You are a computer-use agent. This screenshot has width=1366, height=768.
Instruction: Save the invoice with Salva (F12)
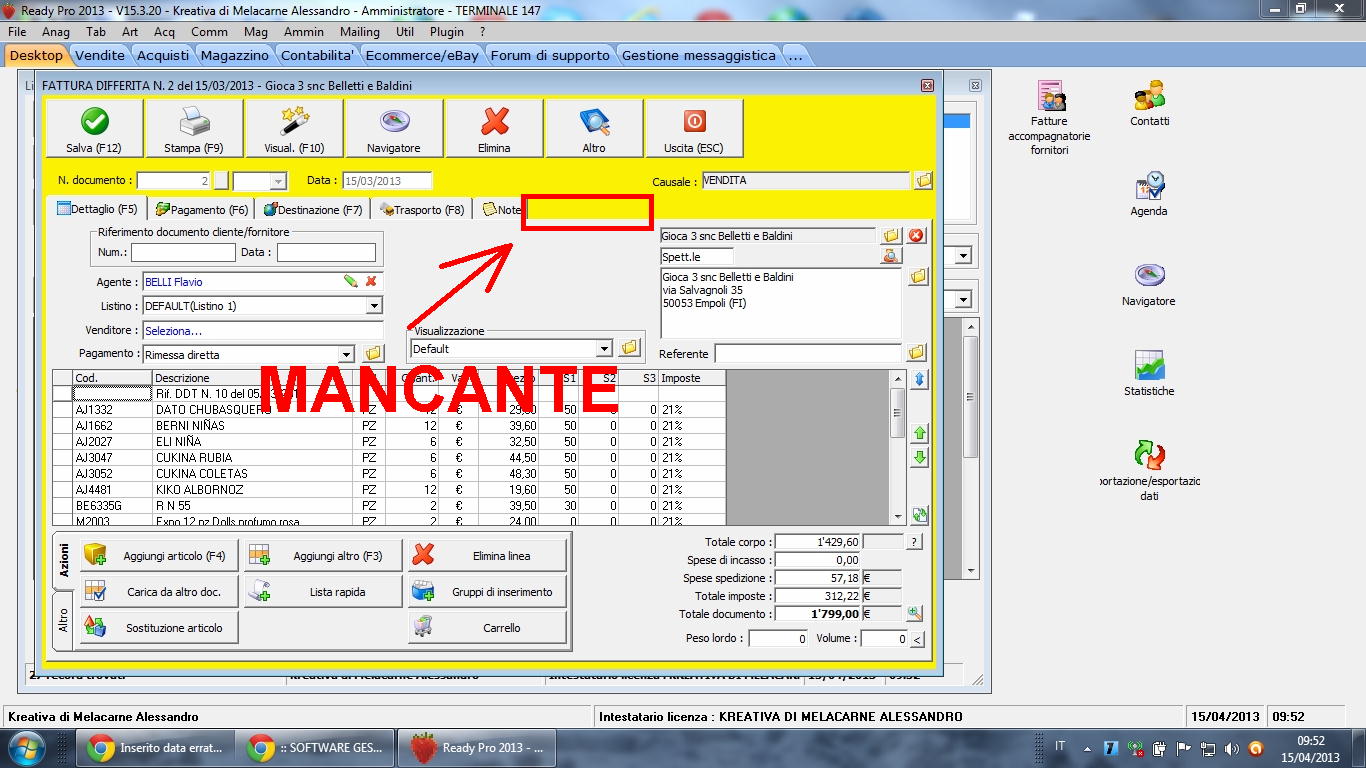click(x=94, y=128)
